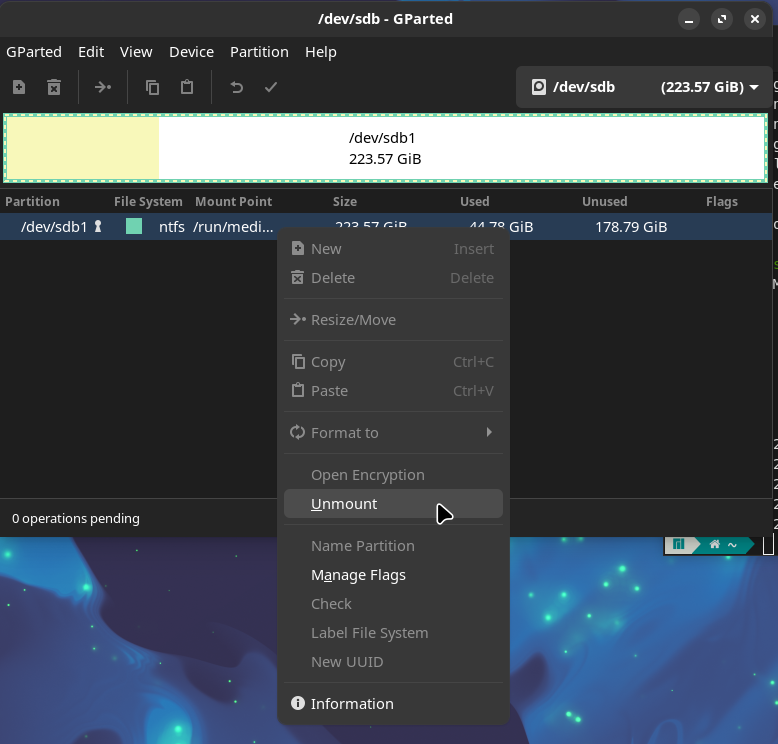The width and height of the screenshot is (778, 744).
Task: Select Check in the context menu
Action: coord(393,604)
